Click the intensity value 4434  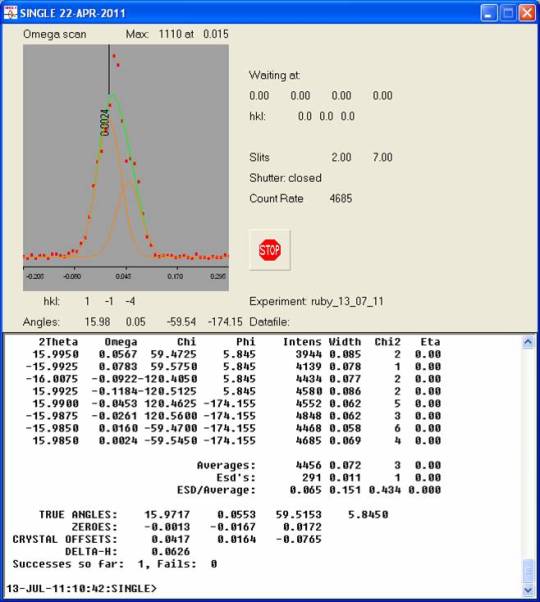309,379
